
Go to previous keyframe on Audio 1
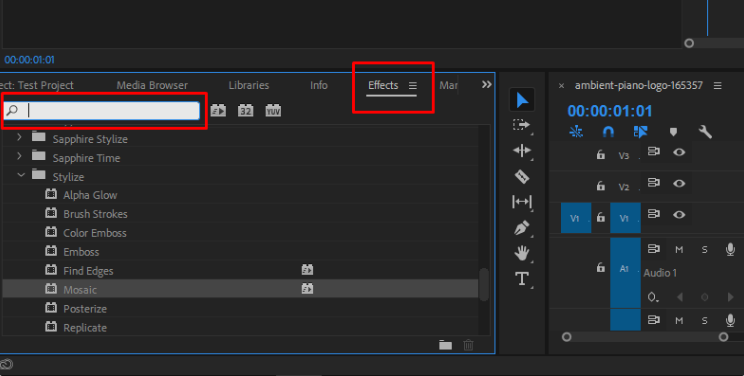pos(680,297)
